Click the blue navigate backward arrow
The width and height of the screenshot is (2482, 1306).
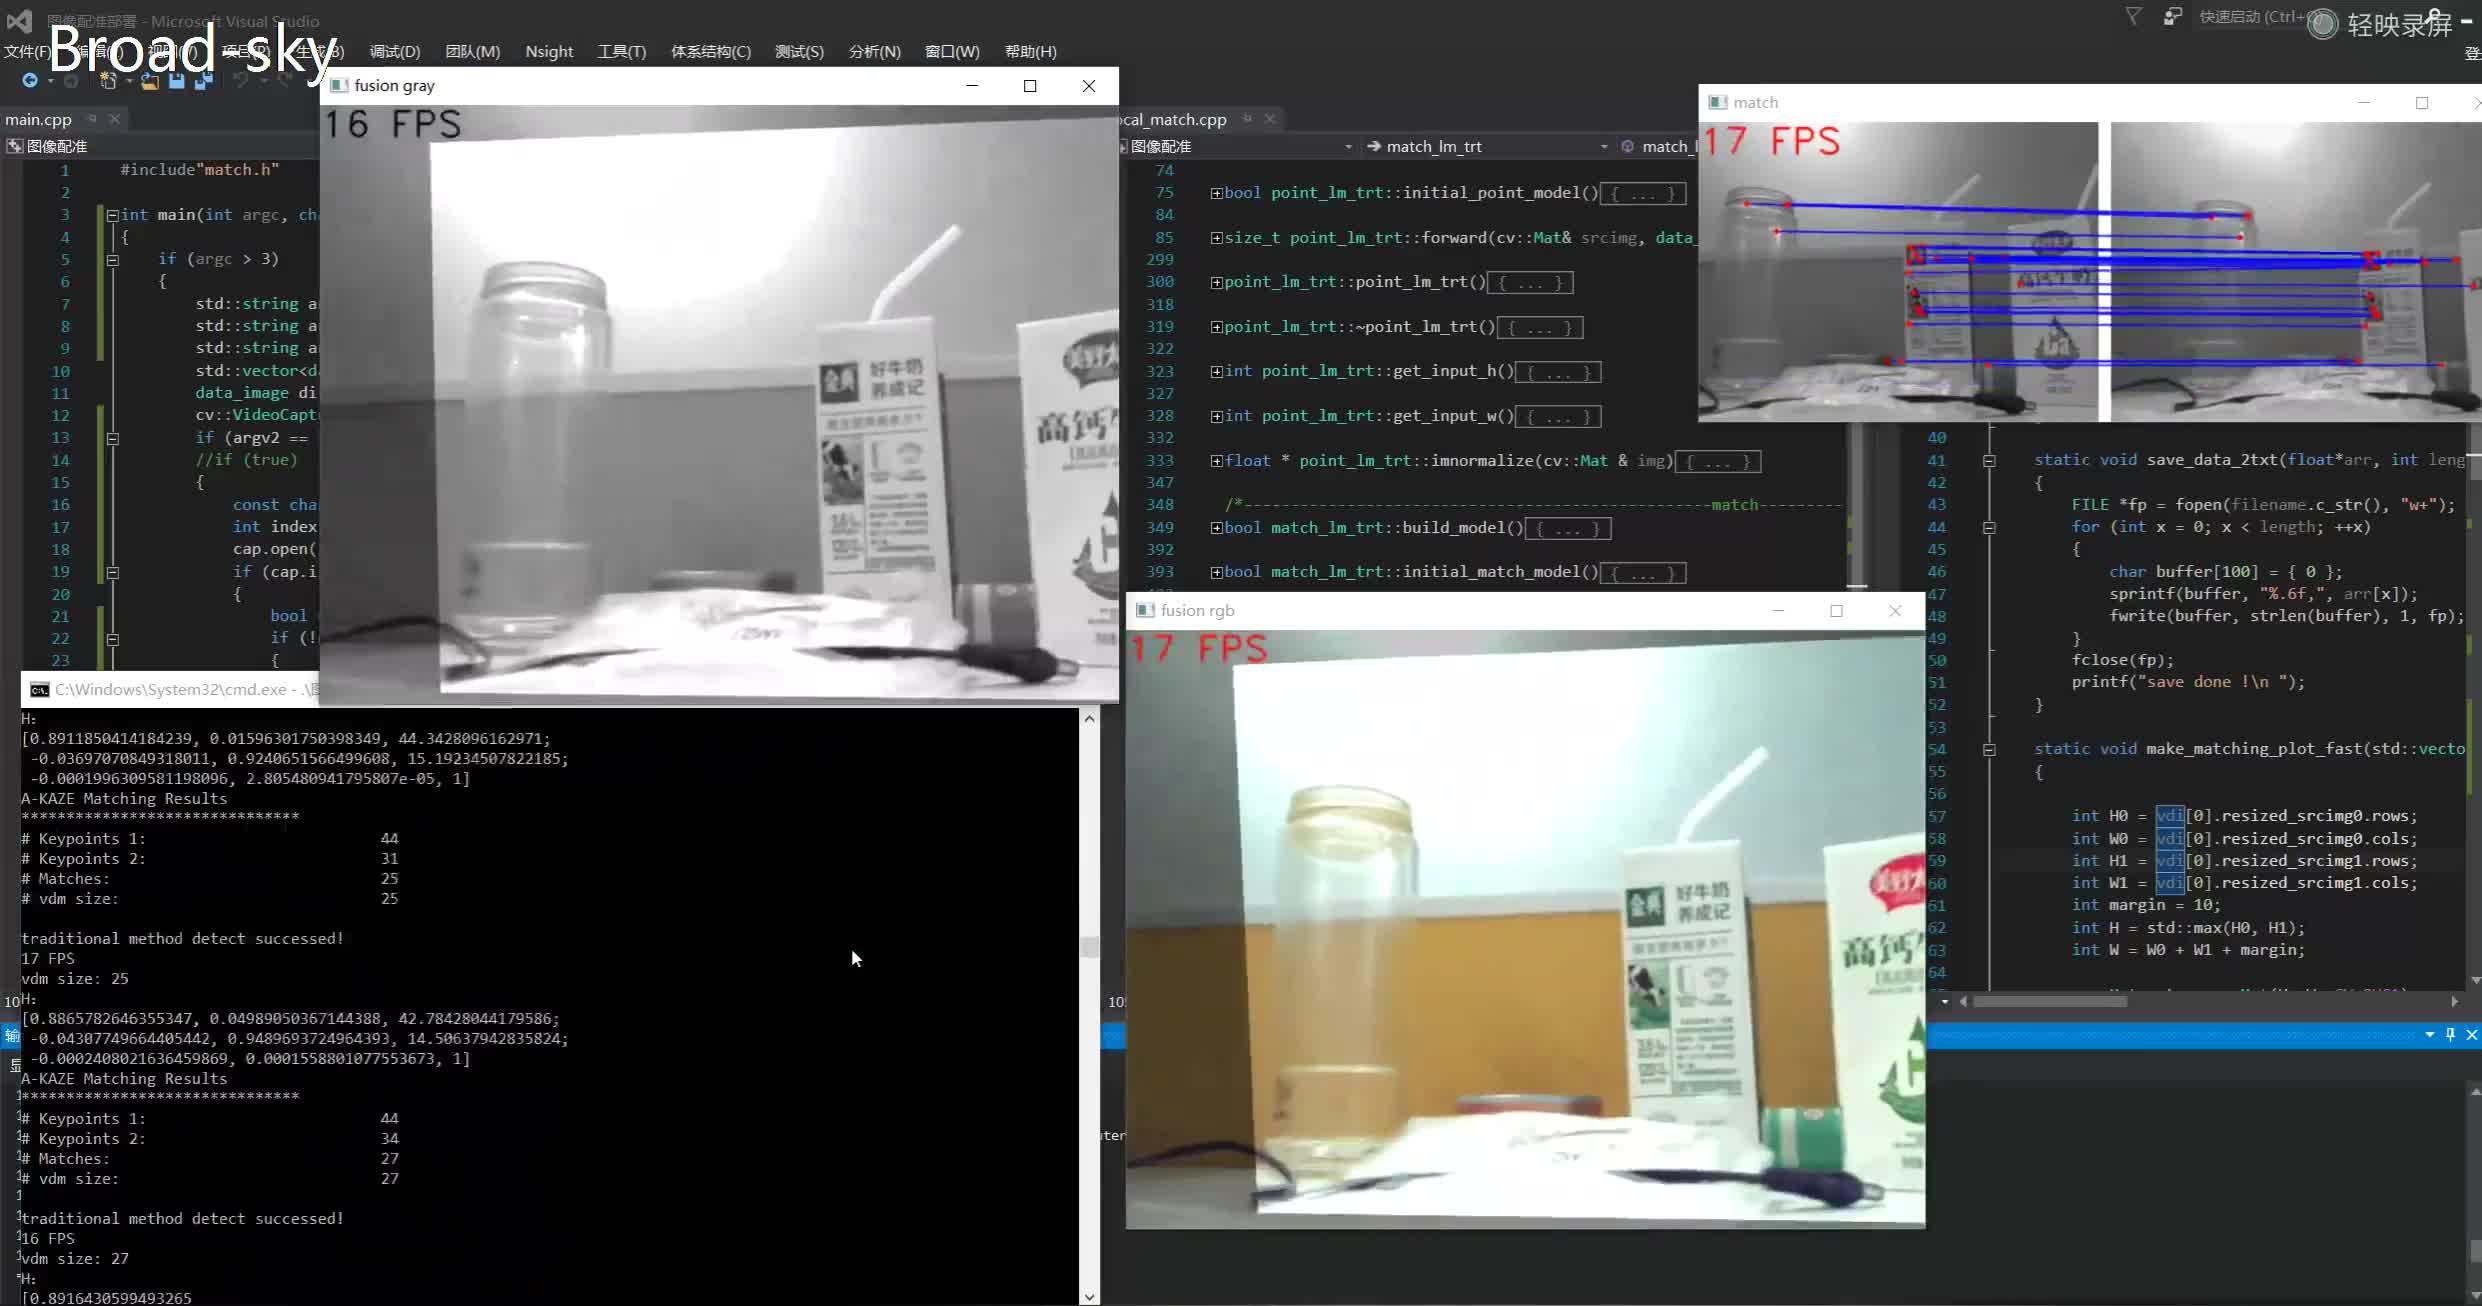coord(30,81)
